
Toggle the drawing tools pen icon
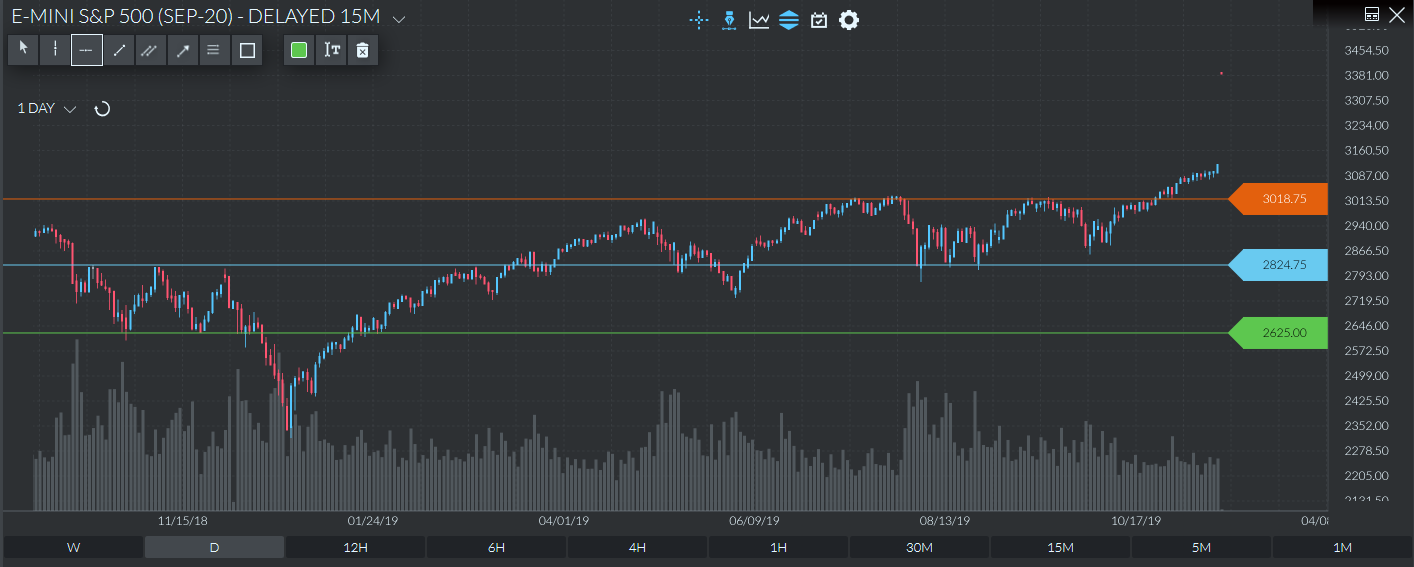point(729,20)
